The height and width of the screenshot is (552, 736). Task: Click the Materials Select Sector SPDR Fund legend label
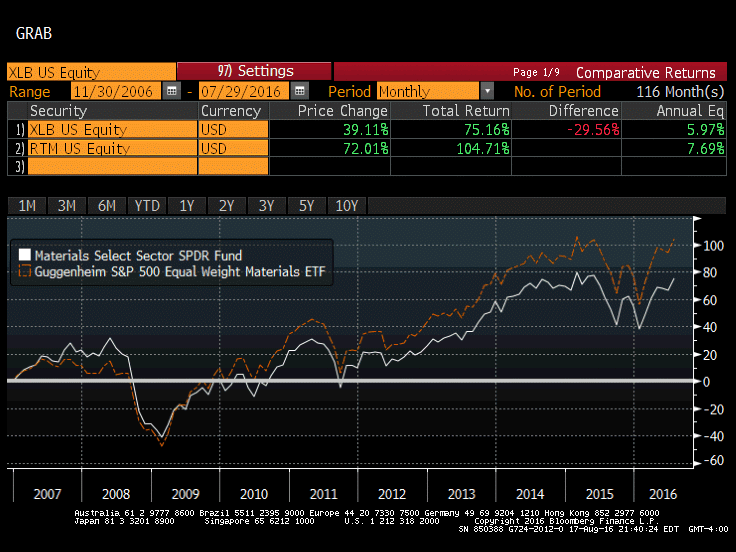pos(138,255)
